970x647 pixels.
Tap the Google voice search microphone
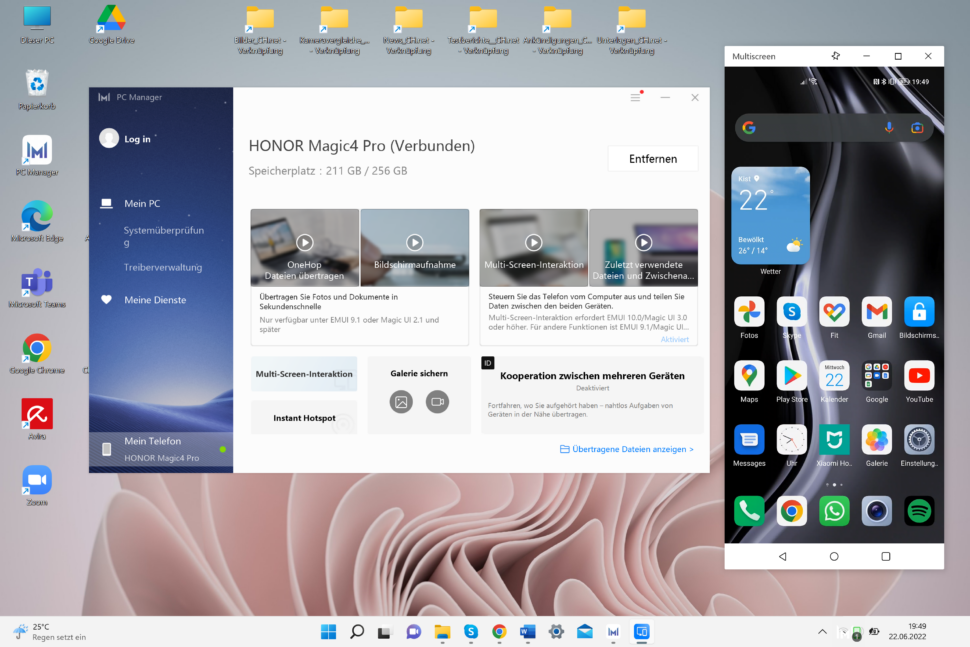tap(889, 128)
